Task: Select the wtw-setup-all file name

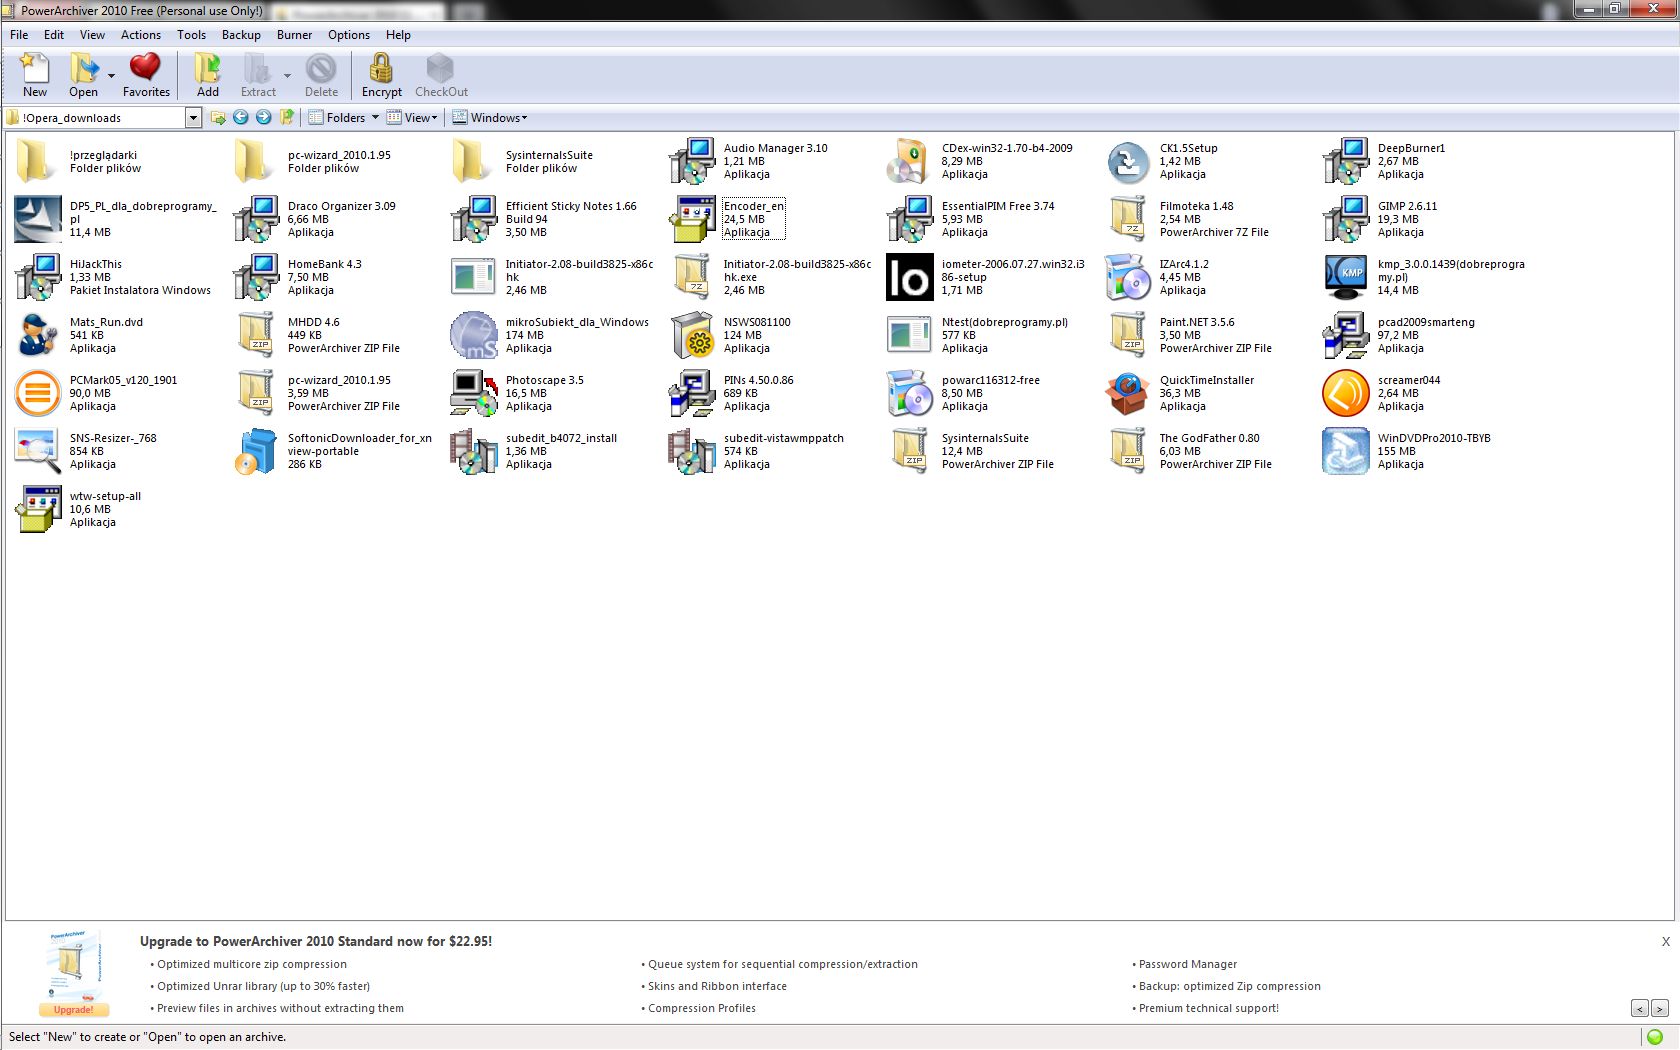Action: click(x=105, y=496)
